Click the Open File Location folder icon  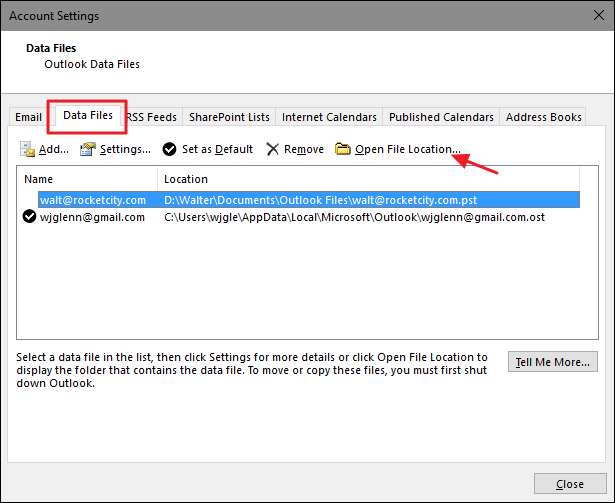343,149
